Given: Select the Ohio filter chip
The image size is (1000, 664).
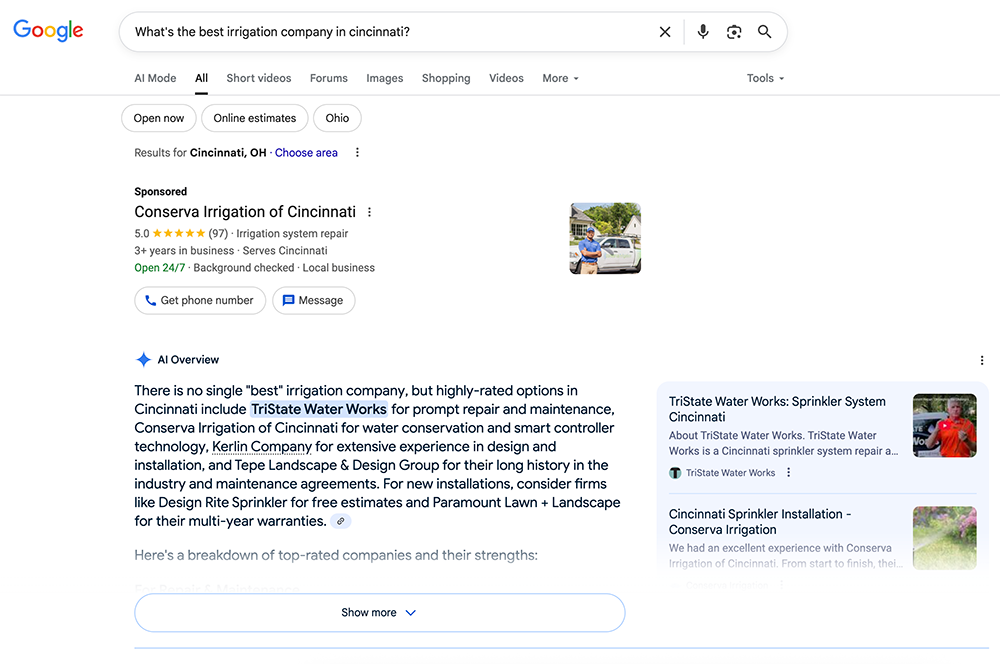Looking at the screenshot, I should click(337, 118).
